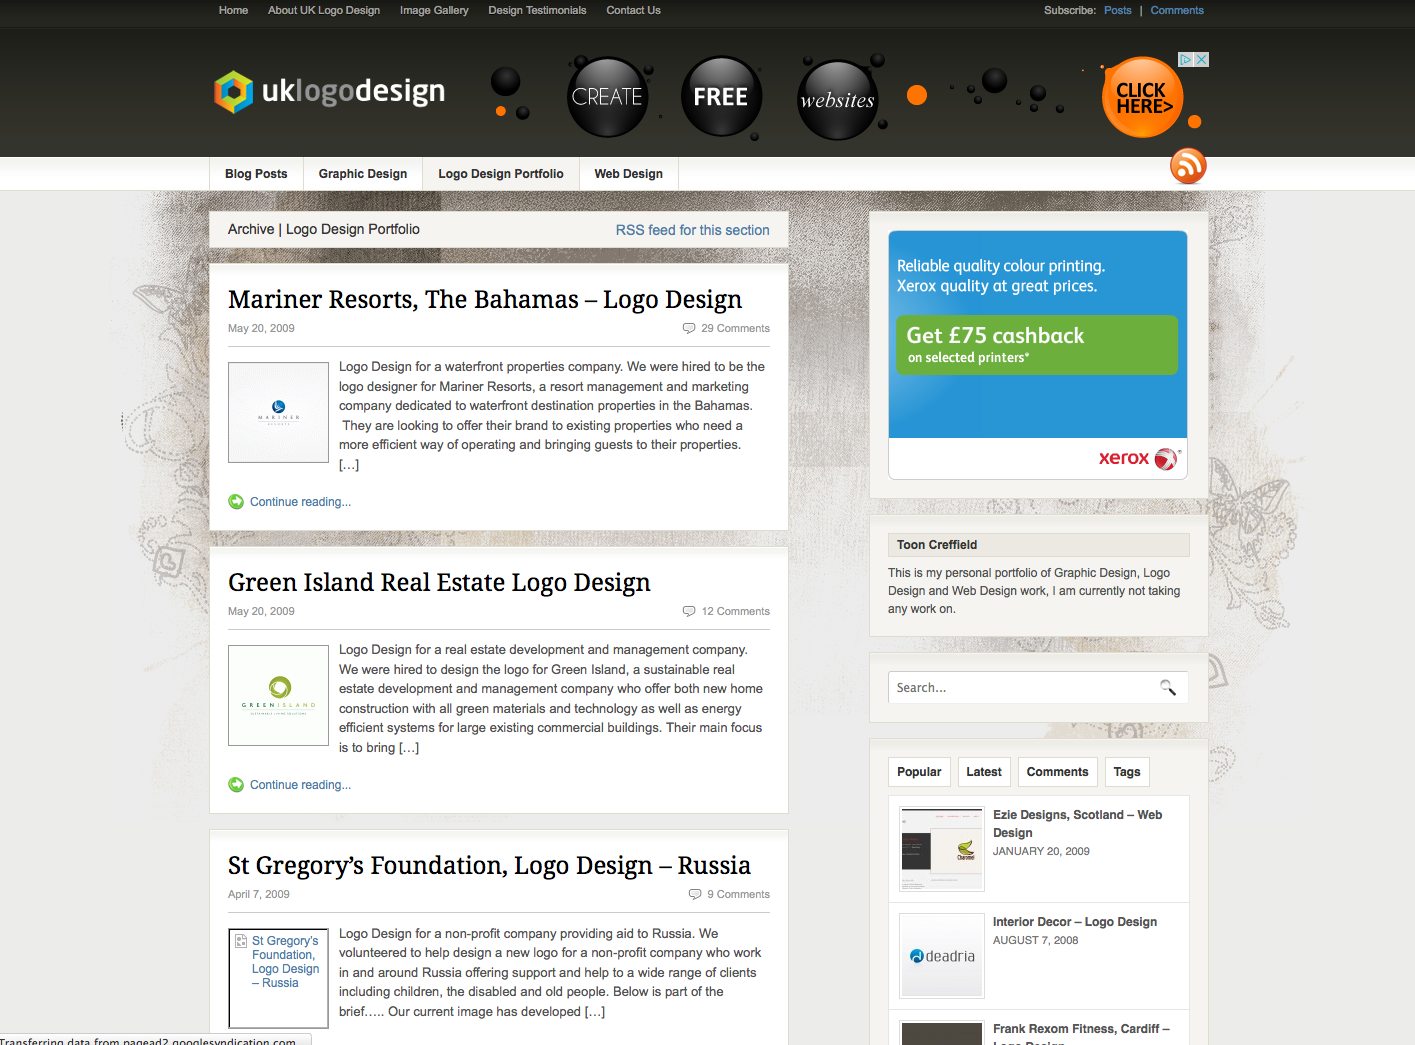Click the 'May 20, 2009' date under Mariner Resorts
1415x1045 pixels.
point(261,328)
